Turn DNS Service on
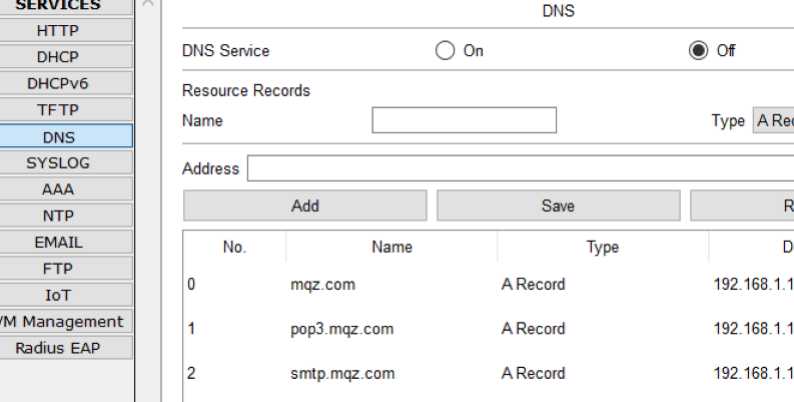This screenshot has height=402, width=794. (444, 51)
